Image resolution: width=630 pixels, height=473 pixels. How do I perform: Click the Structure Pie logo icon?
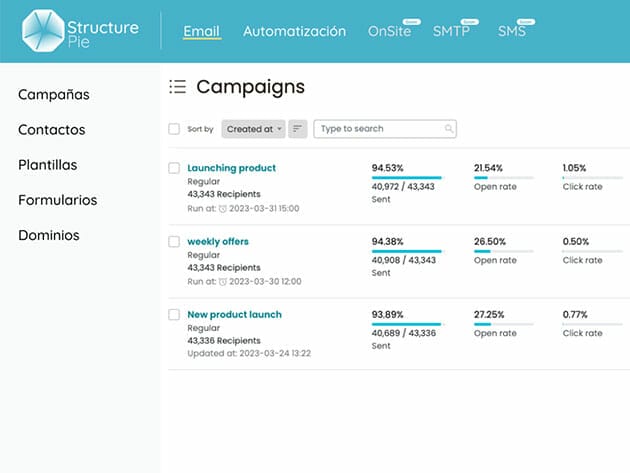pos(43,31)
